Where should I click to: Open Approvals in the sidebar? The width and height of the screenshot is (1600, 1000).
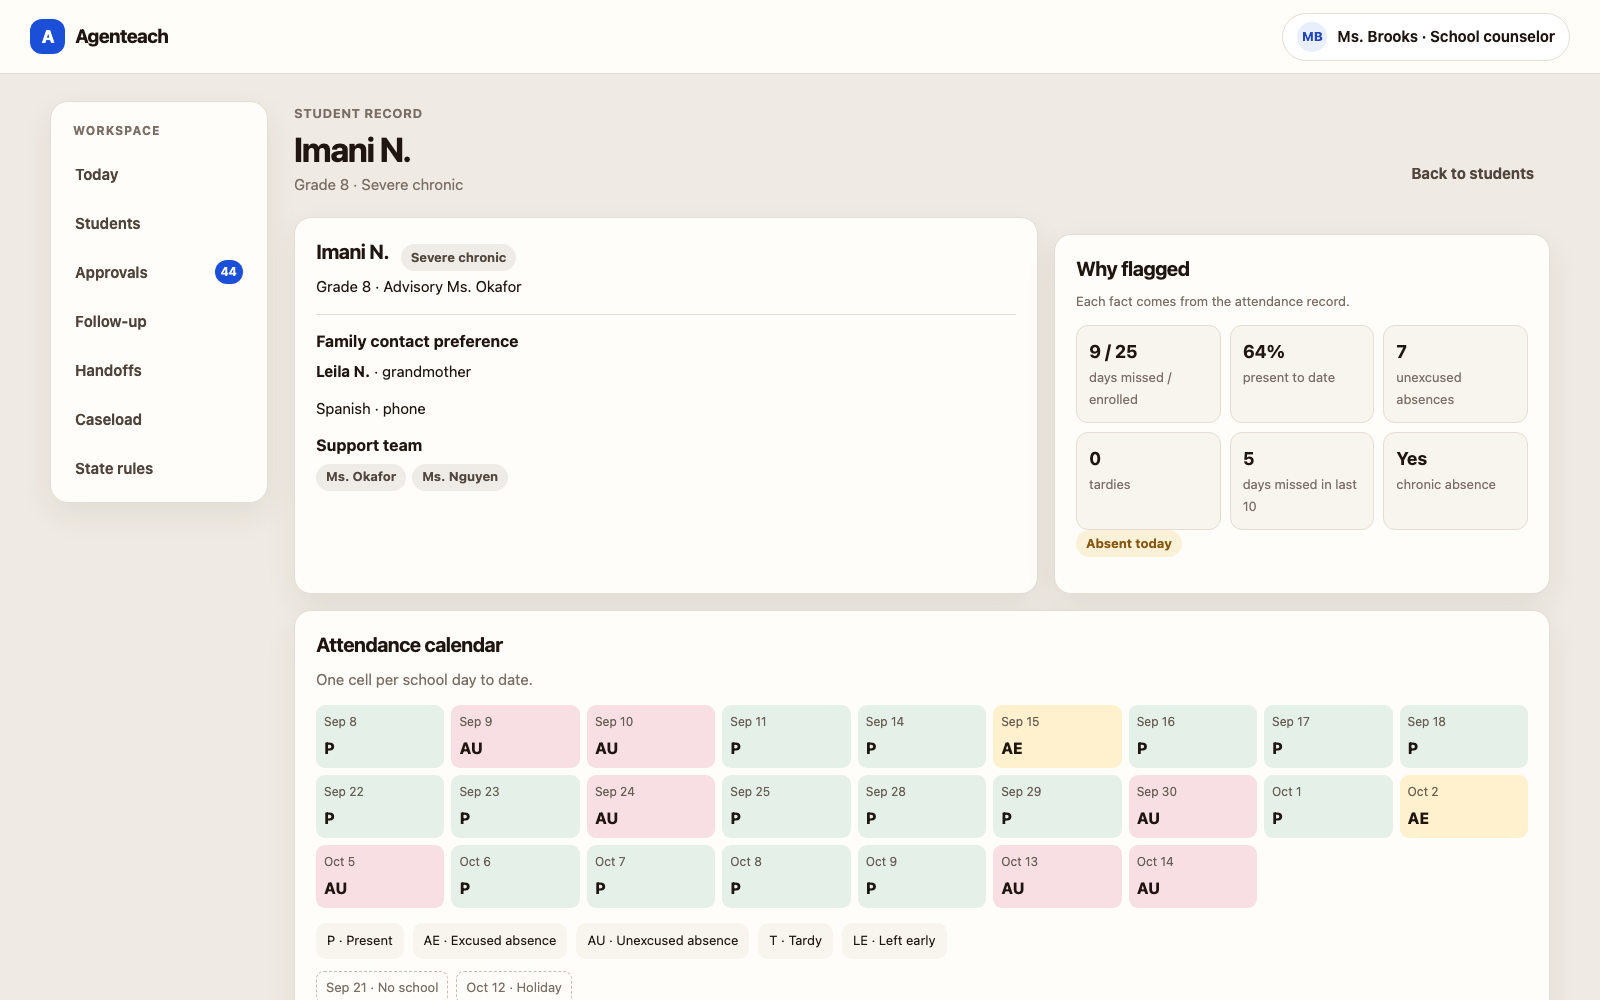click(x=159, y=273)
